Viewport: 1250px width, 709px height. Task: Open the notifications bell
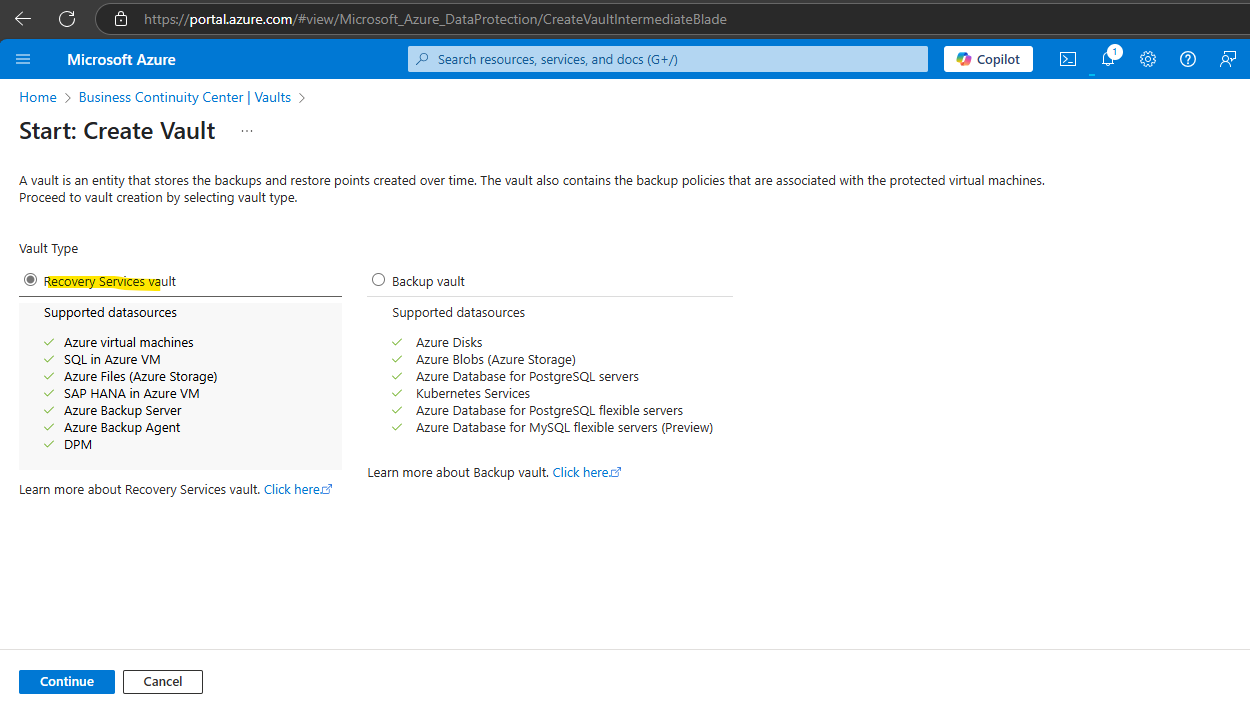point(1108,59)
